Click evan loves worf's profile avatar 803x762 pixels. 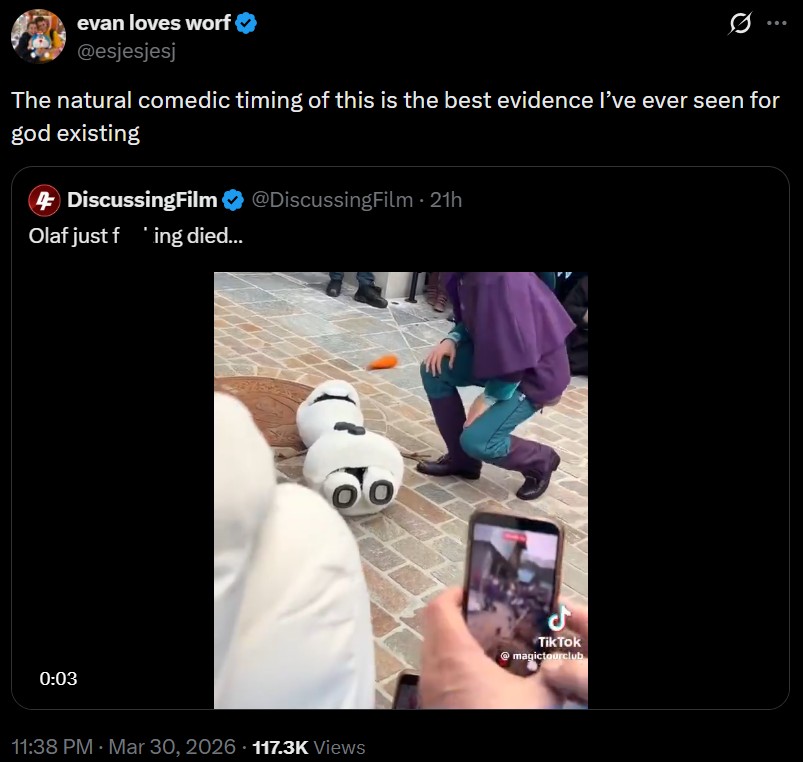pos(38,37)
